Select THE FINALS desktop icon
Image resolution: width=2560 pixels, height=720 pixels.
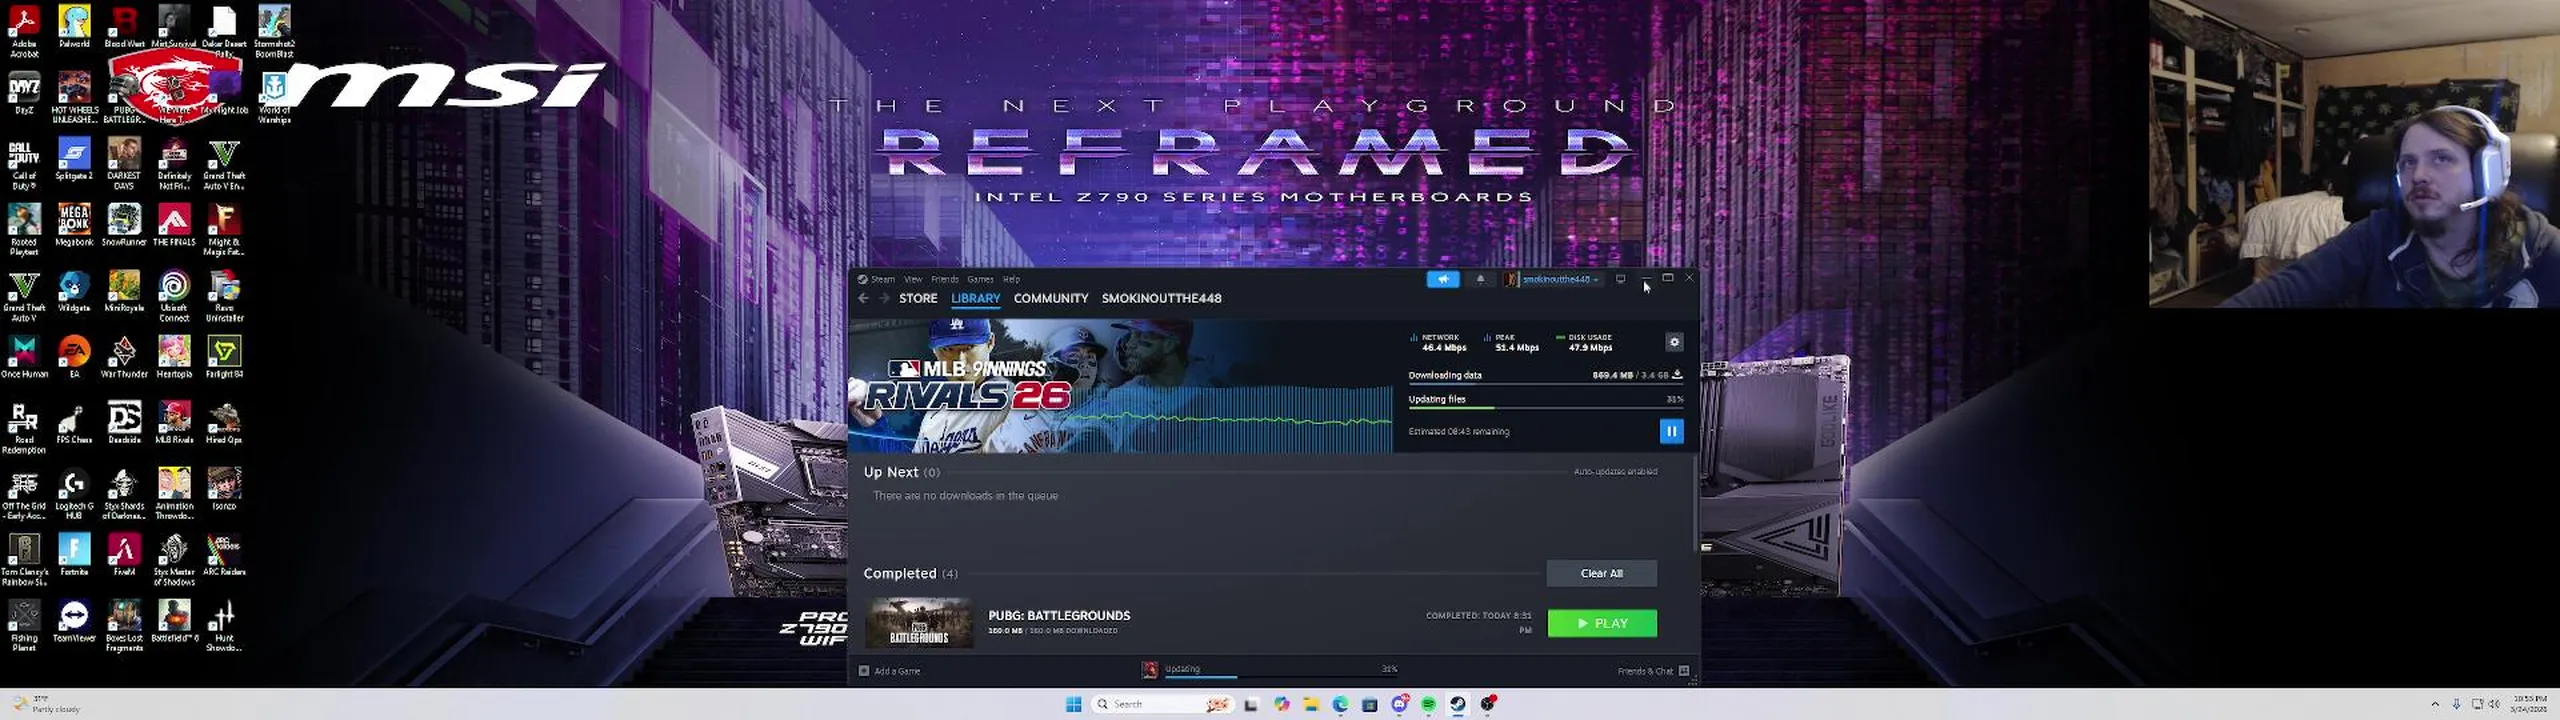[x=174, y=225]
